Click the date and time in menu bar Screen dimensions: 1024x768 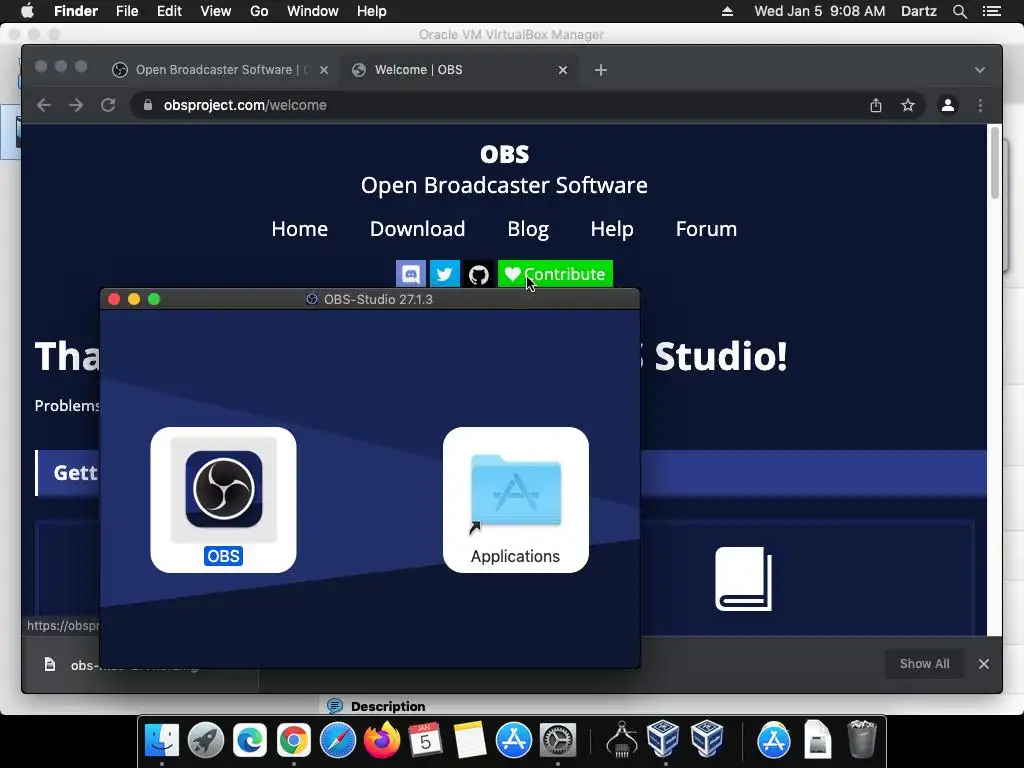pyautogui.click(x=820, y=11)
